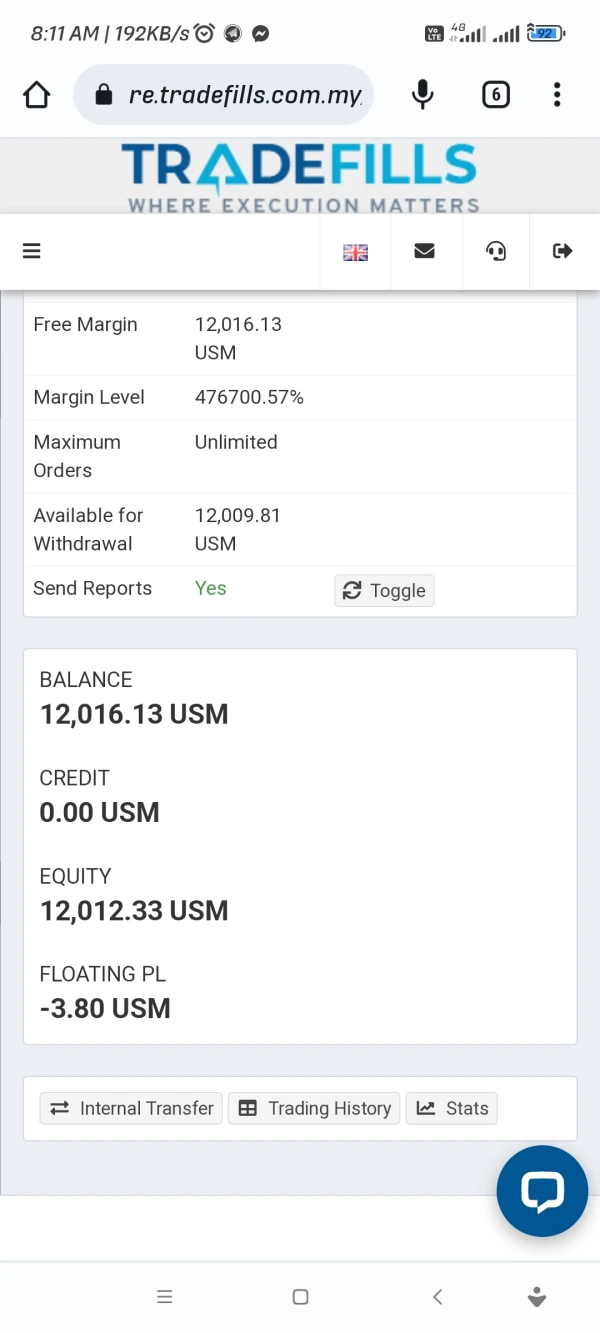Tap the microphone voice search icon
The height and width of the screenshot is (1333, 600).
click(x=423, y=95)
